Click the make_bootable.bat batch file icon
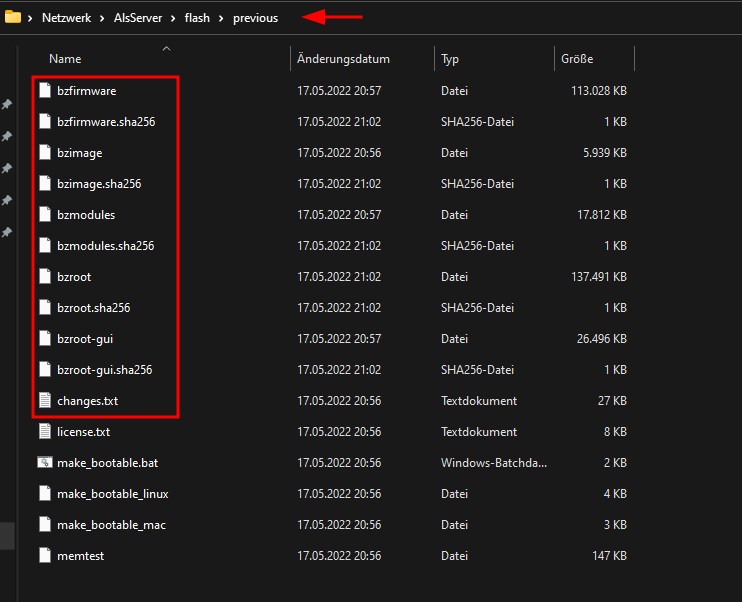Image resolution: width=742 pixels, height=602 pixels. point(45,462)
